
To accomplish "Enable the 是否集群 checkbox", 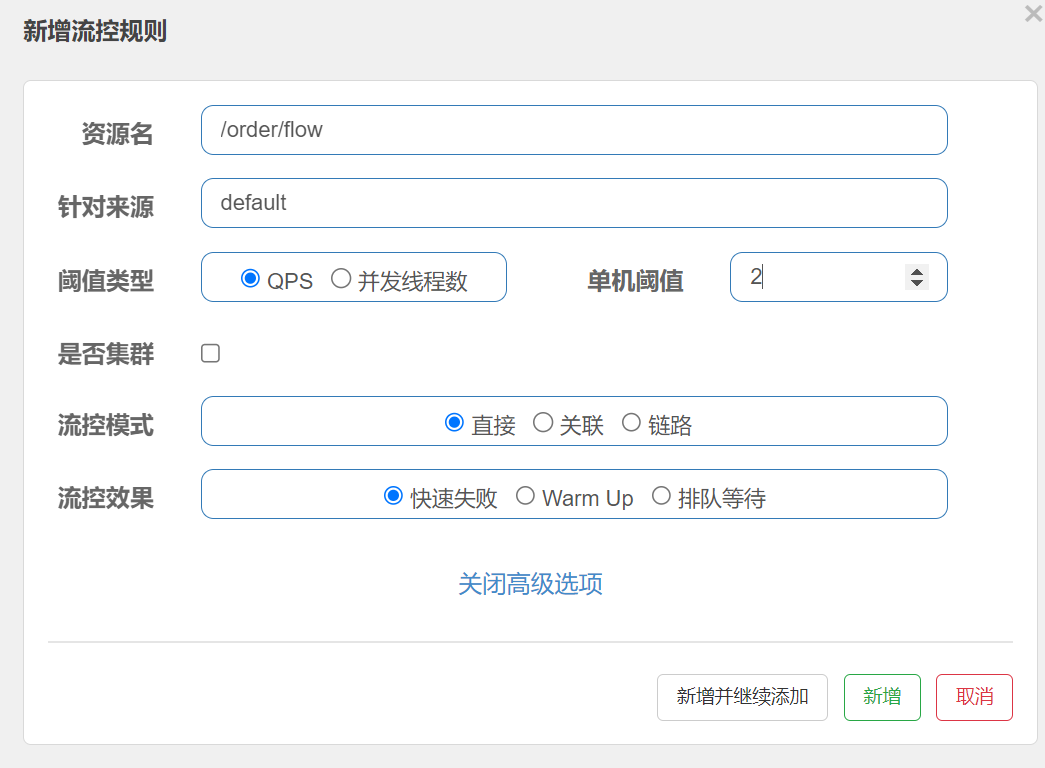I will click(x=210, y=353).
